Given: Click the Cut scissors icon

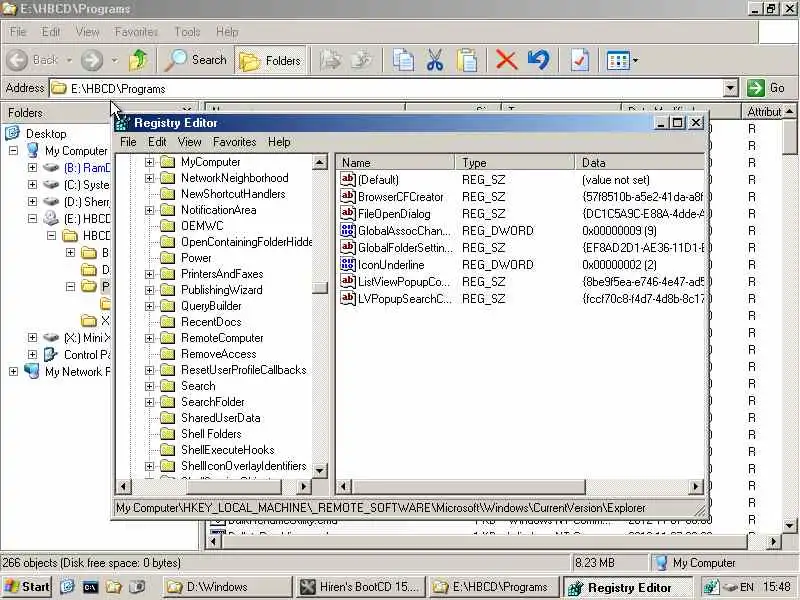Looking at the screenshot, I should 435,60.
